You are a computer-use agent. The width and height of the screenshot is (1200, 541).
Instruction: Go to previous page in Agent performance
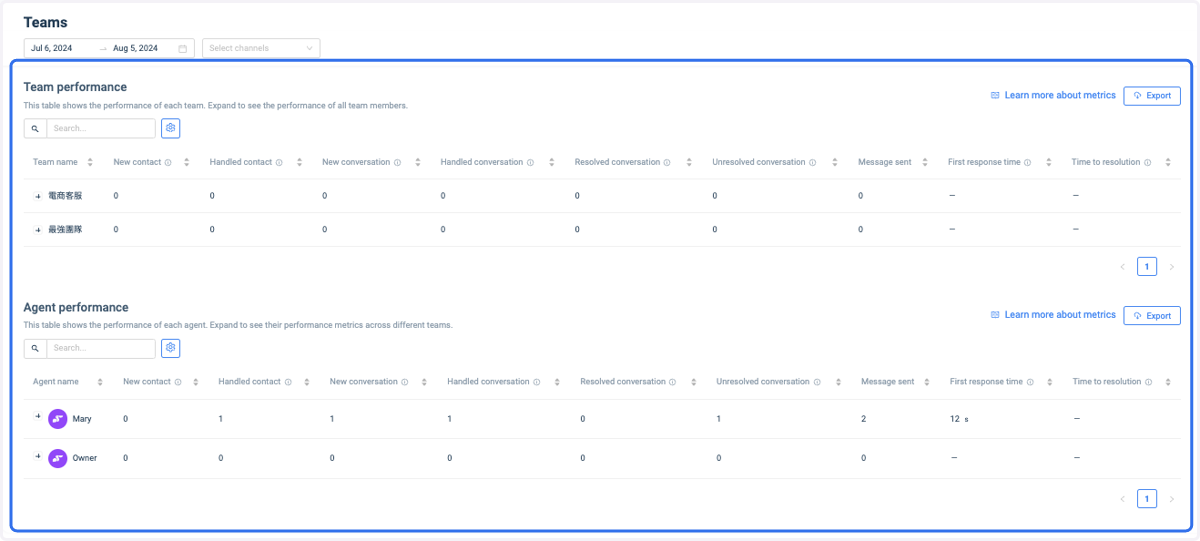pos(1122,498)
